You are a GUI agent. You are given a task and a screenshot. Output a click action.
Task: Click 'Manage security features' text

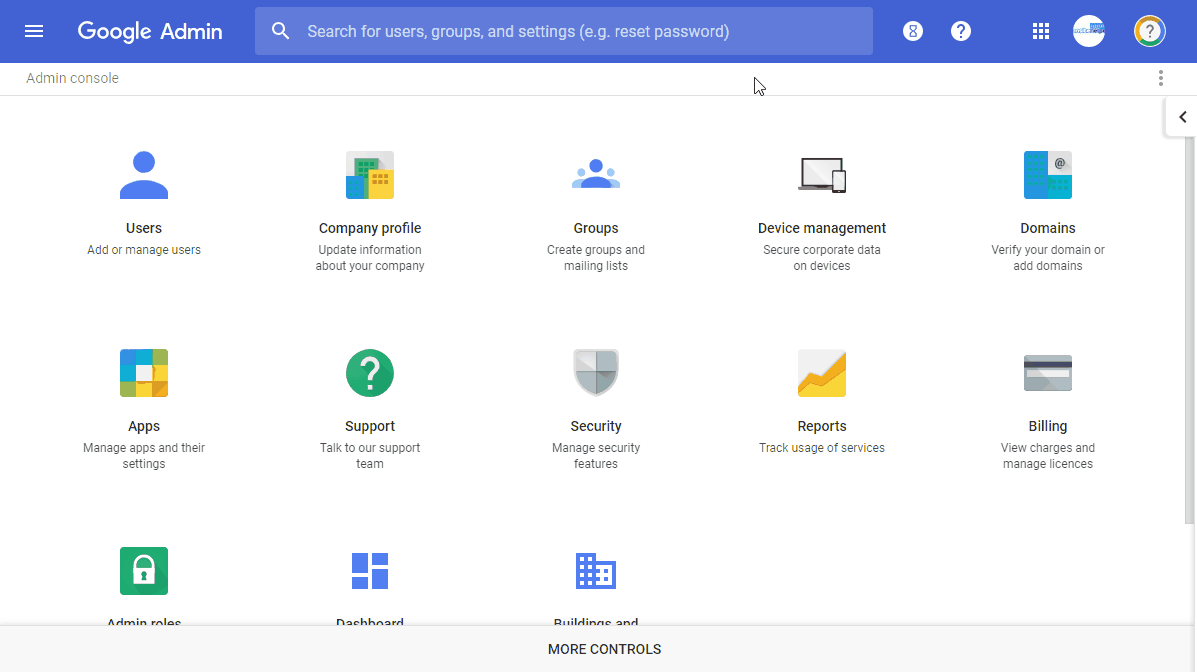(x=595, y=456)
